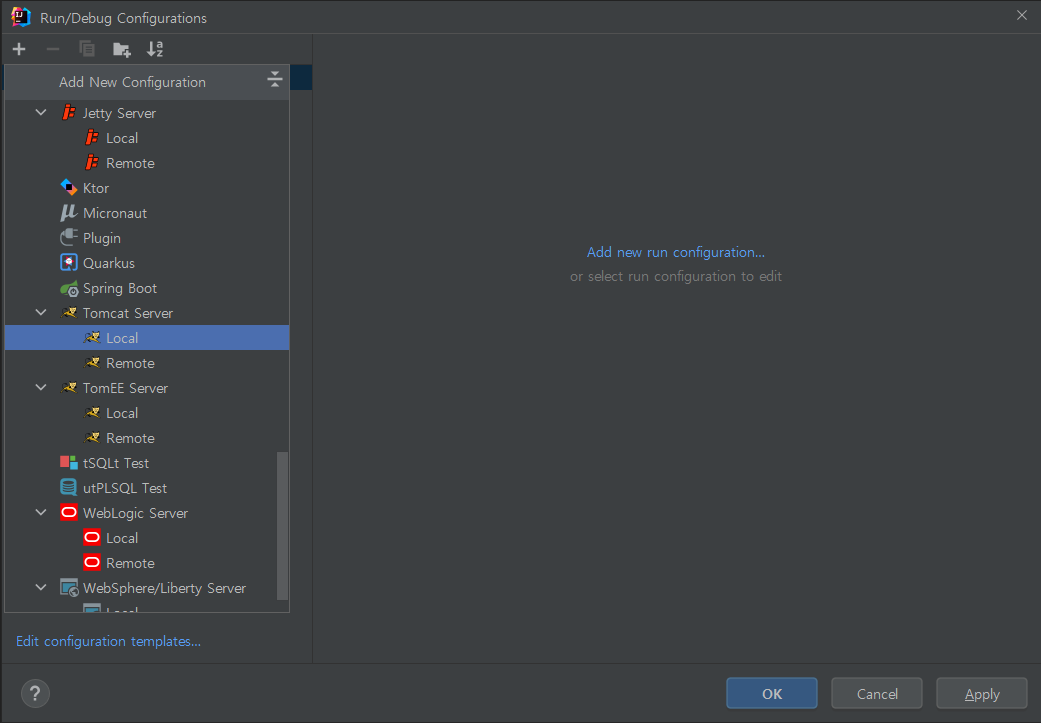Collapse the Tomcat Server node
Screen dimensions: 1041x723
tap(41, 313)
